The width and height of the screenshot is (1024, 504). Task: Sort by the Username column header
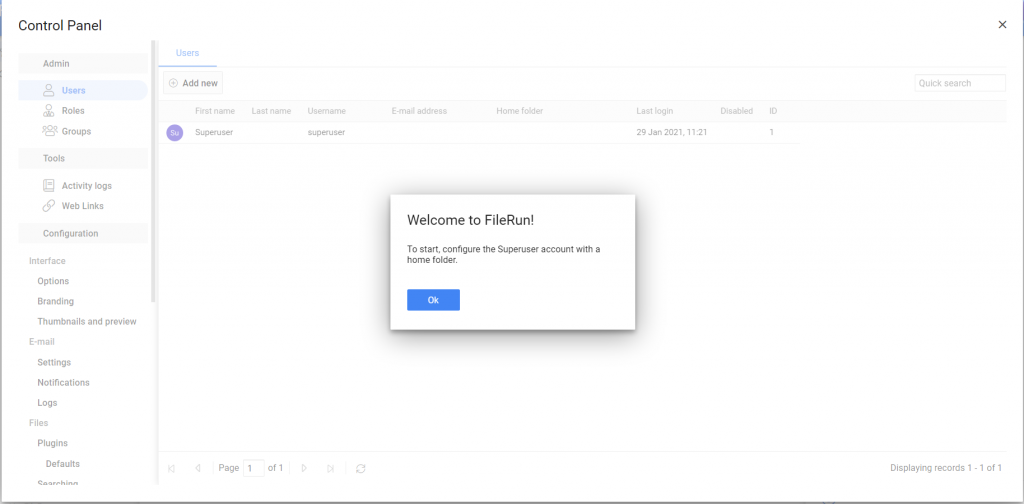pos(327,111)
